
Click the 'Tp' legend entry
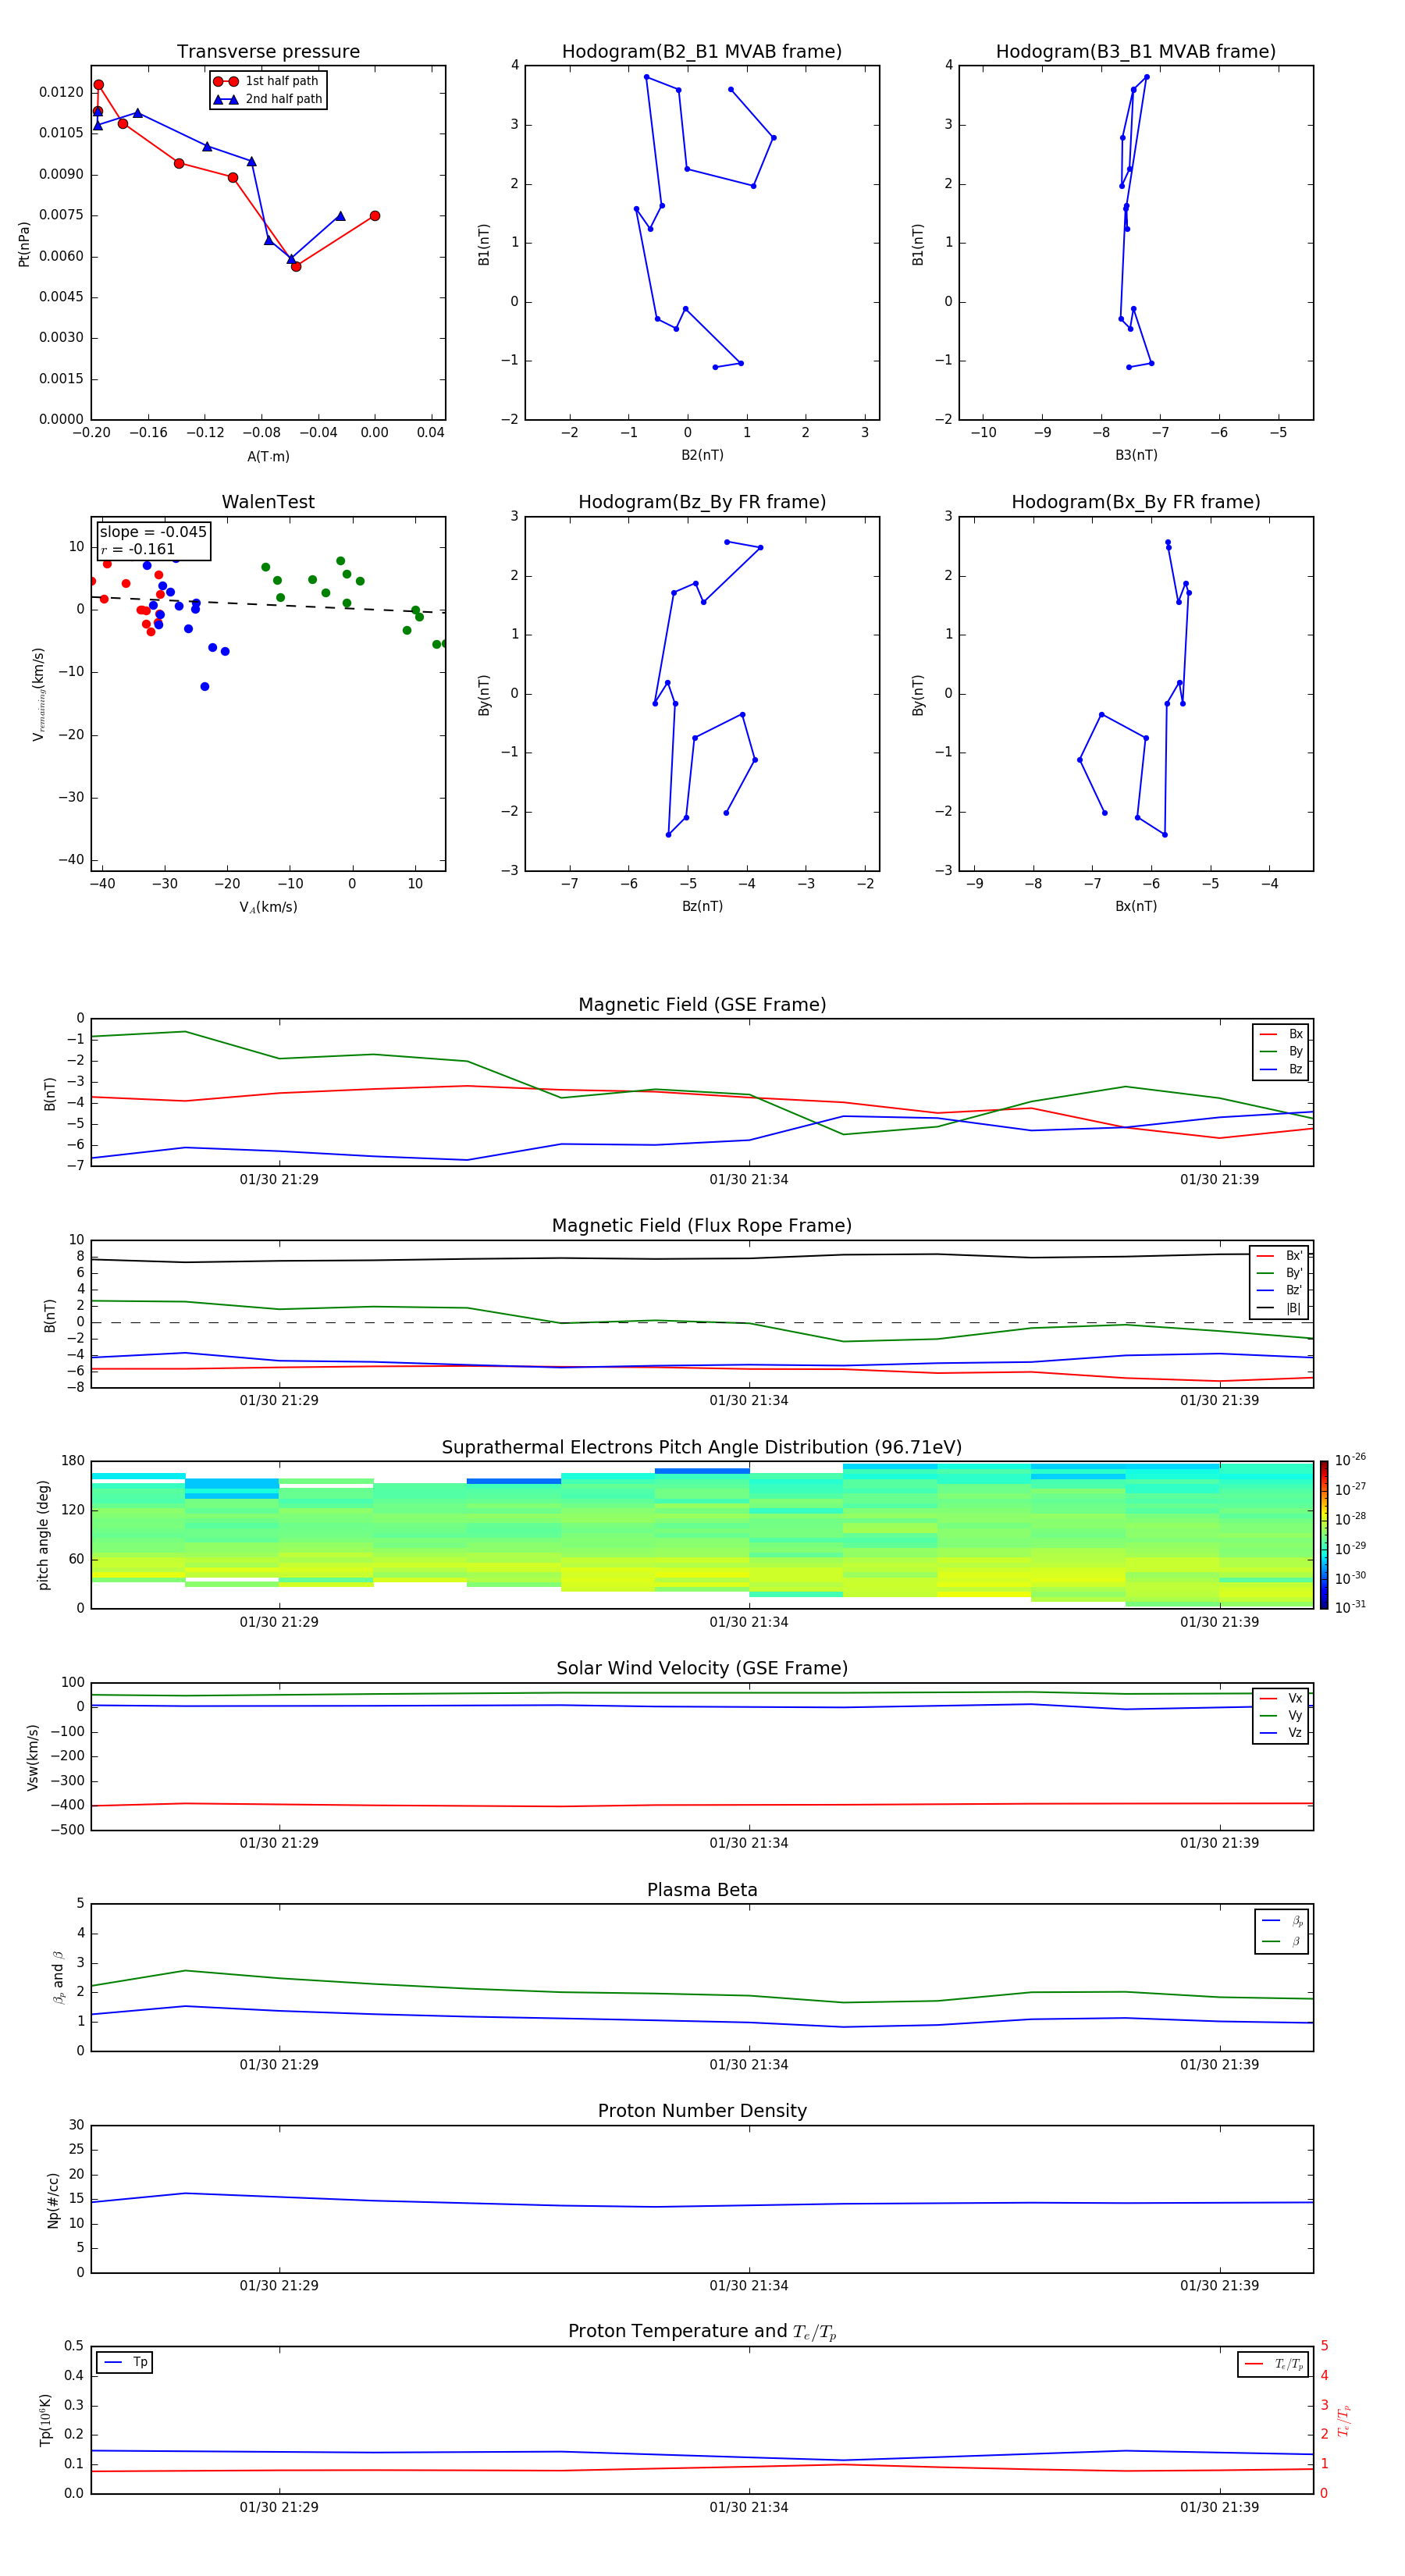coord(124,2362)
